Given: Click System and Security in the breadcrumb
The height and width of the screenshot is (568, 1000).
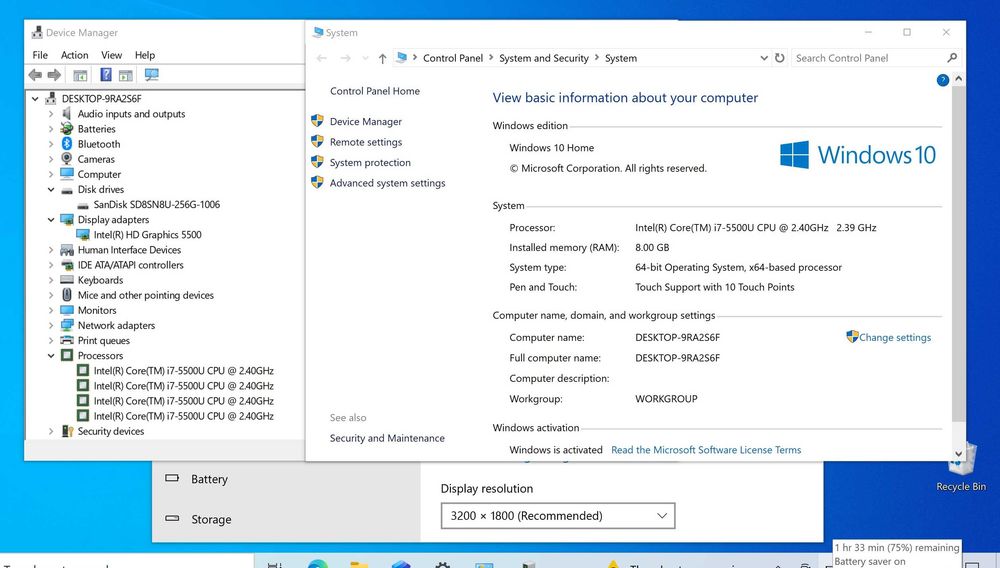Looking at the screenshot, I should click(x=544, y=58).
